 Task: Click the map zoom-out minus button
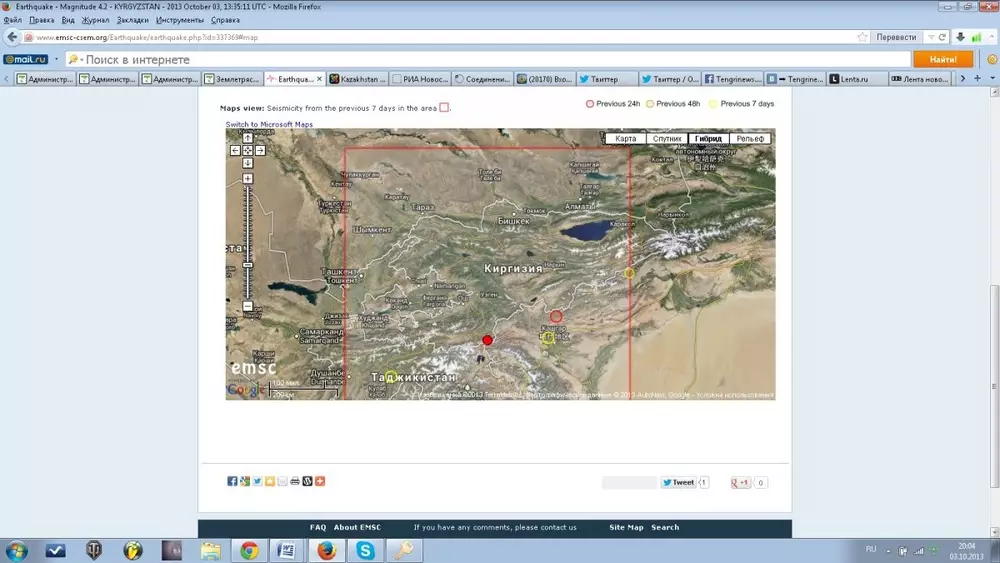[248, 306]
